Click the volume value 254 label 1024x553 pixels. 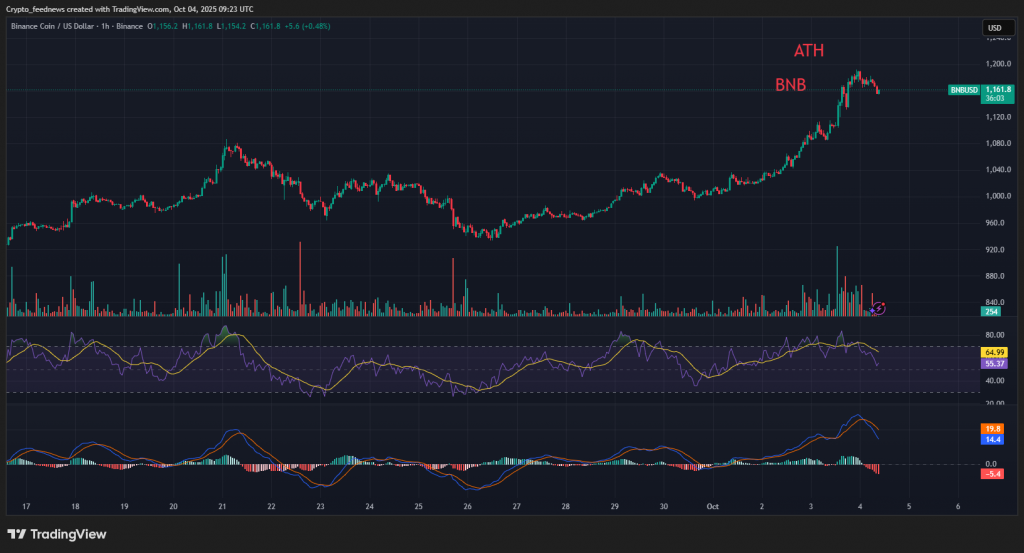tap(992, 312)
